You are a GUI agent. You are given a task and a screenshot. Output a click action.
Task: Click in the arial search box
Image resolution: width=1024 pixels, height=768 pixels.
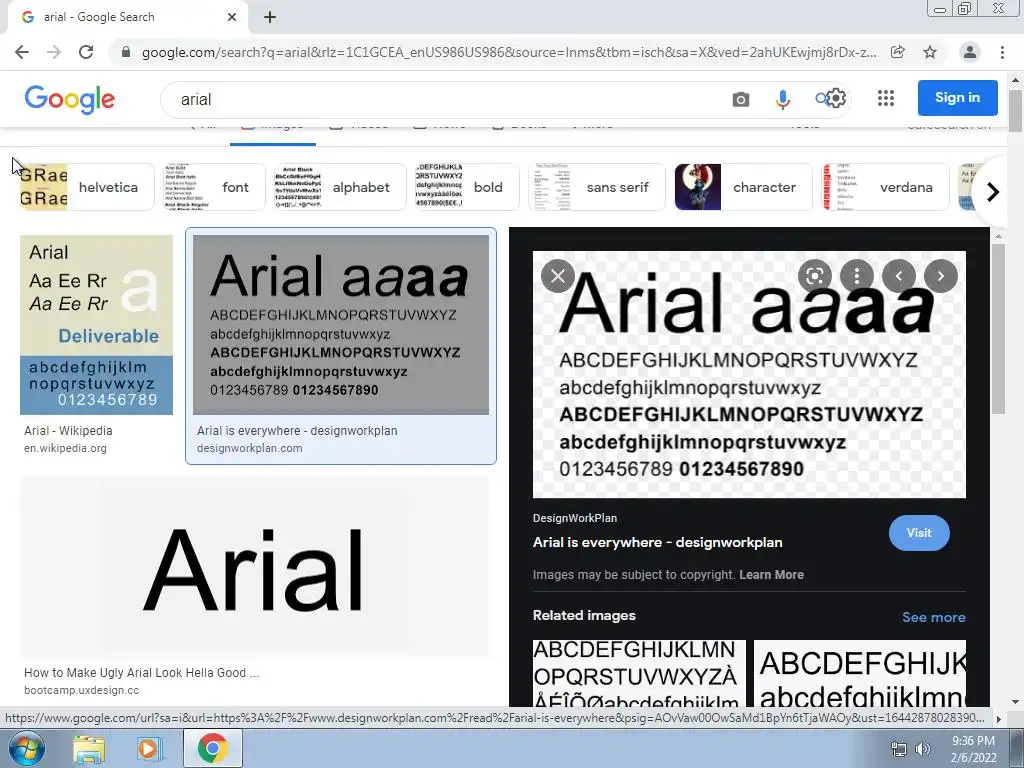tap(451, 99)
